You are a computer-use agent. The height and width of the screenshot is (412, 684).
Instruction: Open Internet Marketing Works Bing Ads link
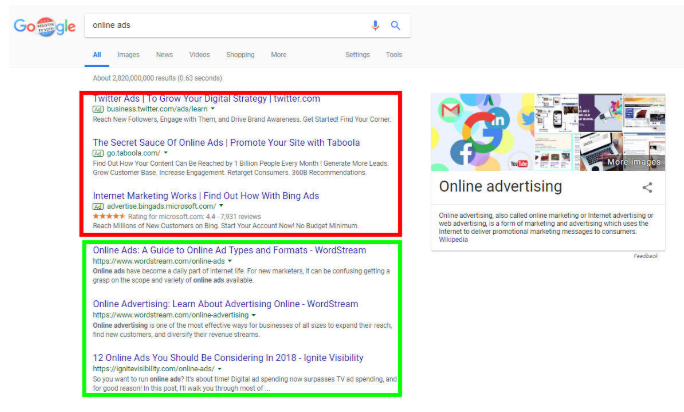coord(206,196)
